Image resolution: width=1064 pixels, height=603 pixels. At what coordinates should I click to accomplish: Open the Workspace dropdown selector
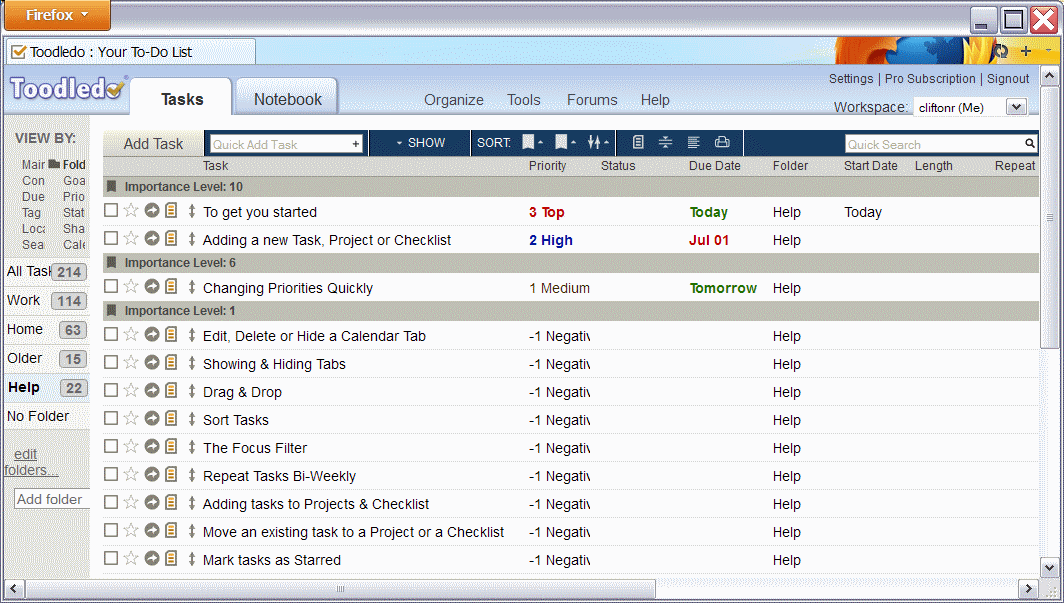tap(1016, 107)
